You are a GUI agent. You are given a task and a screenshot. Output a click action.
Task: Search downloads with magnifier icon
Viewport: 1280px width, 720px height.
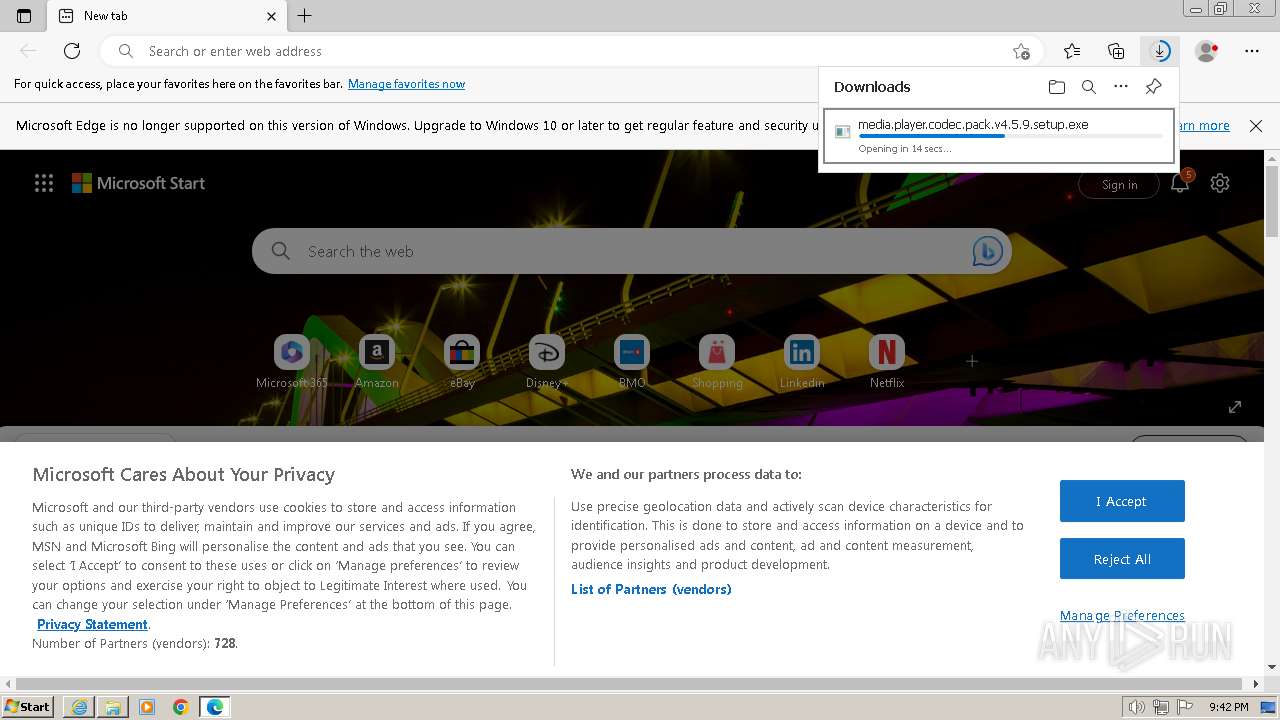[x=1089, y=87]
